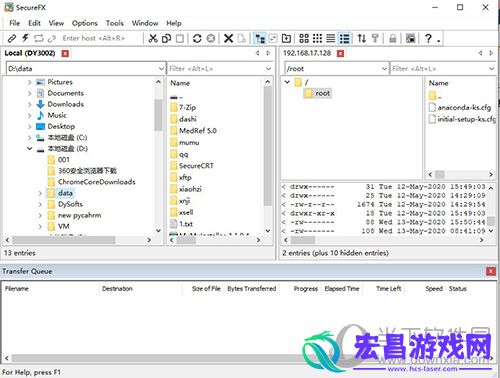The height and width of the screenshot is (378, 500).
Task: Switch to large icons view
Action: pos(304,38)
